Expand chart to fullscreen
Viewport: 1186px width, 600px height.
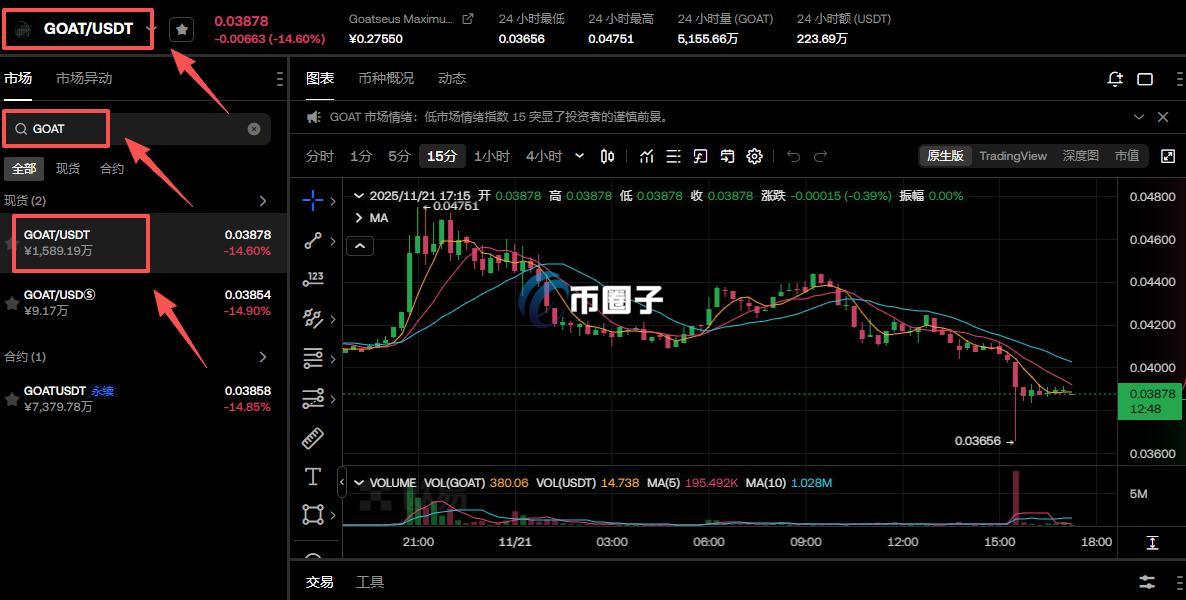pos(1167,156)
